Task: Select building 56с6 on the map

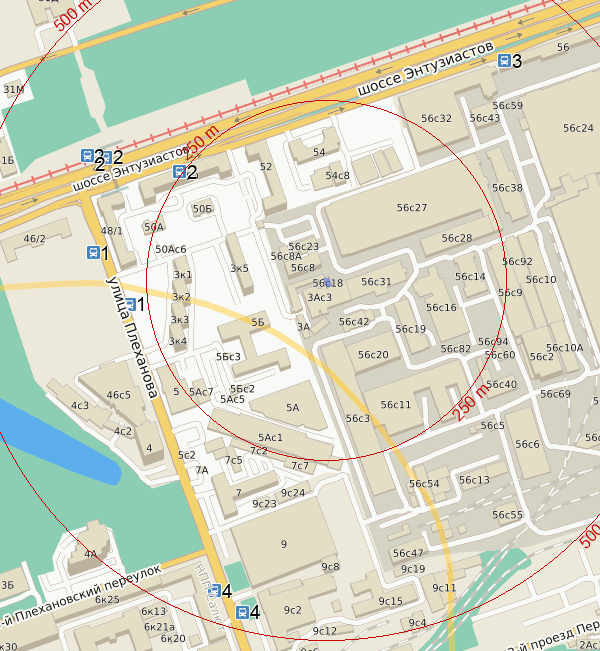Action: pos(527,444)
